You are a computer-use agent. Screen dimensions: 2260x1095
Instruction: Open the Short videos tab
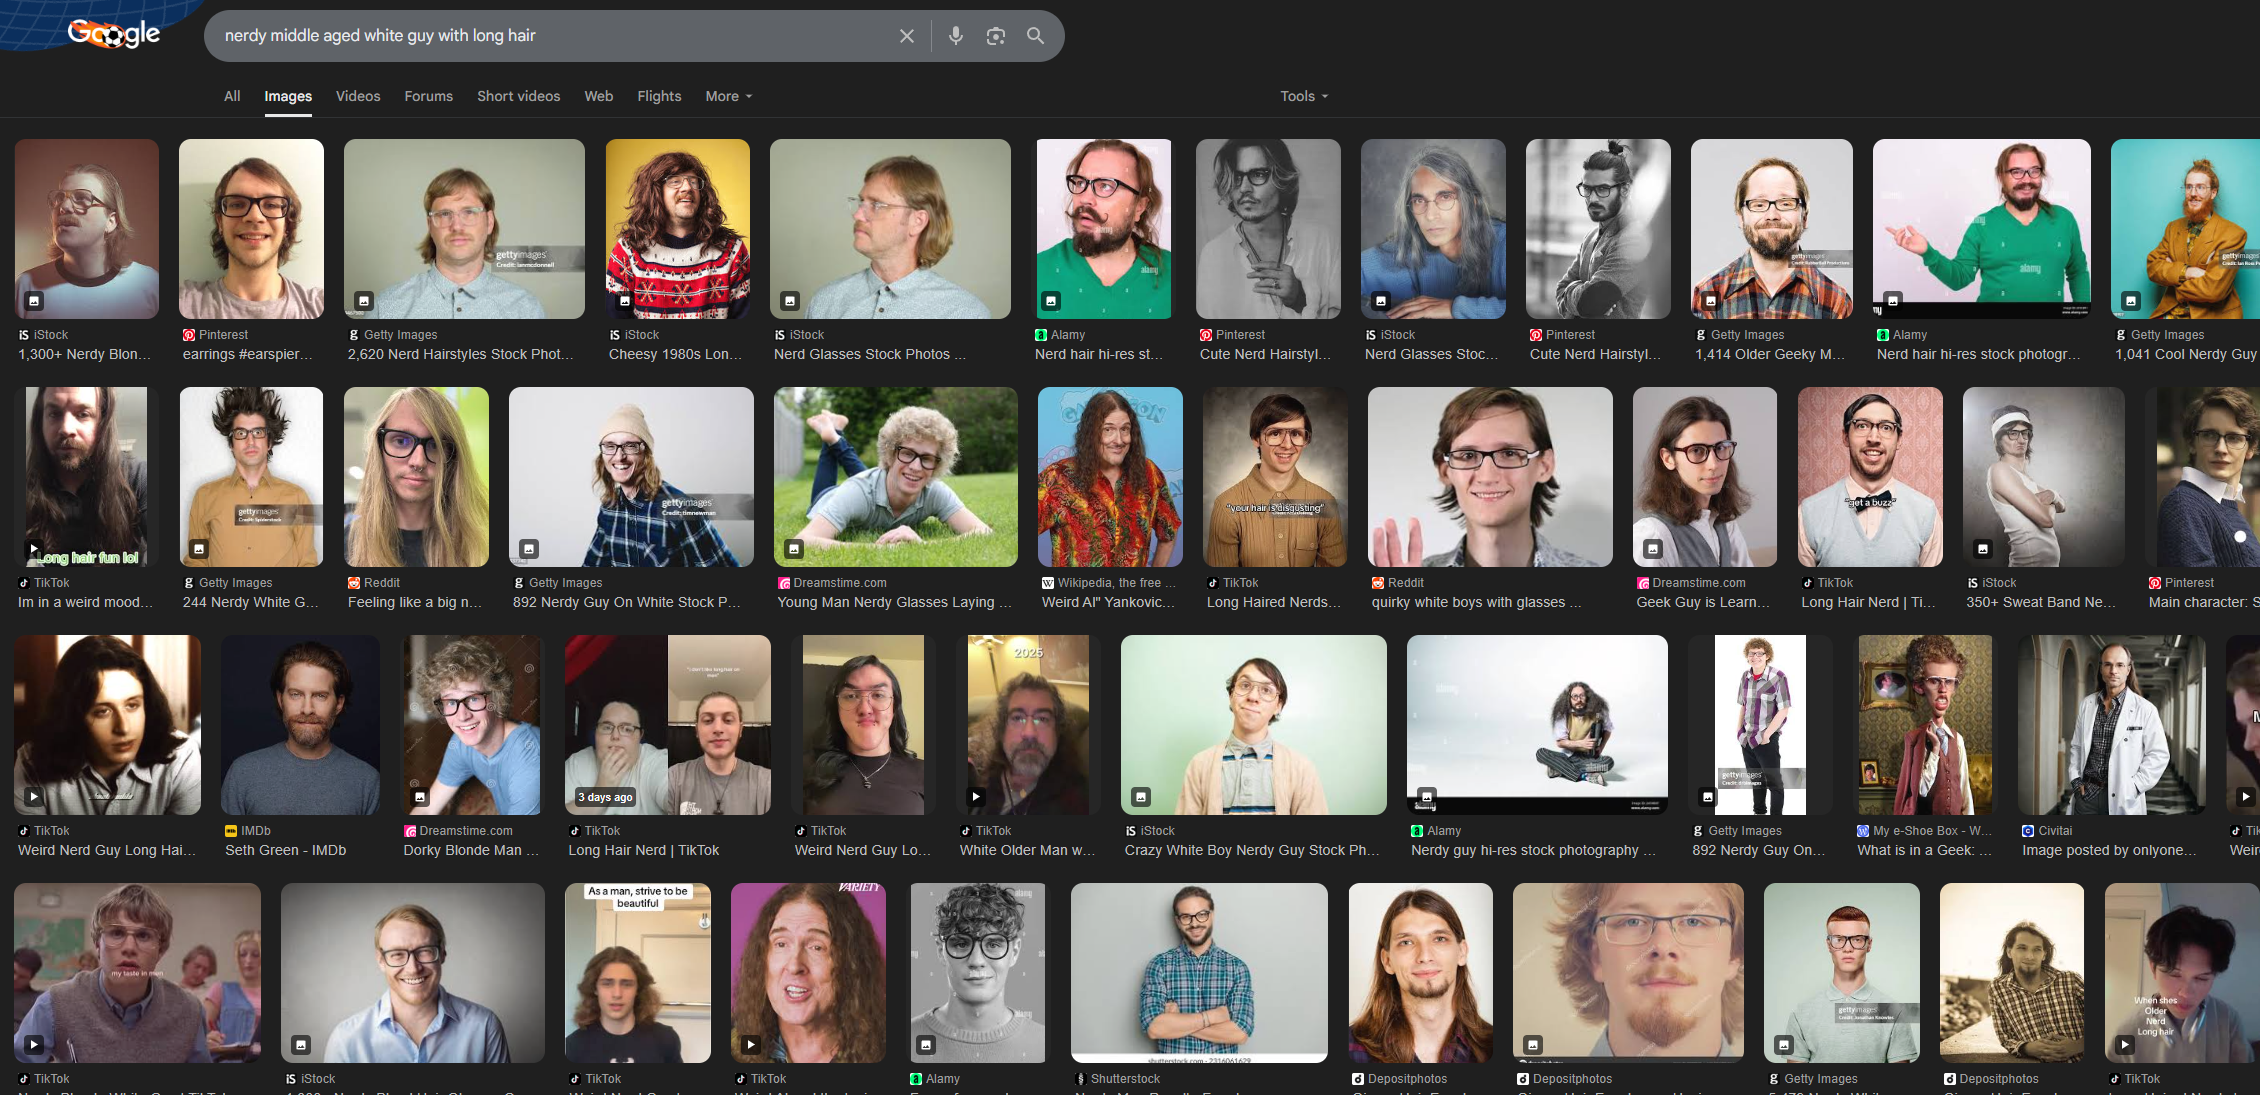coord(519,96)
